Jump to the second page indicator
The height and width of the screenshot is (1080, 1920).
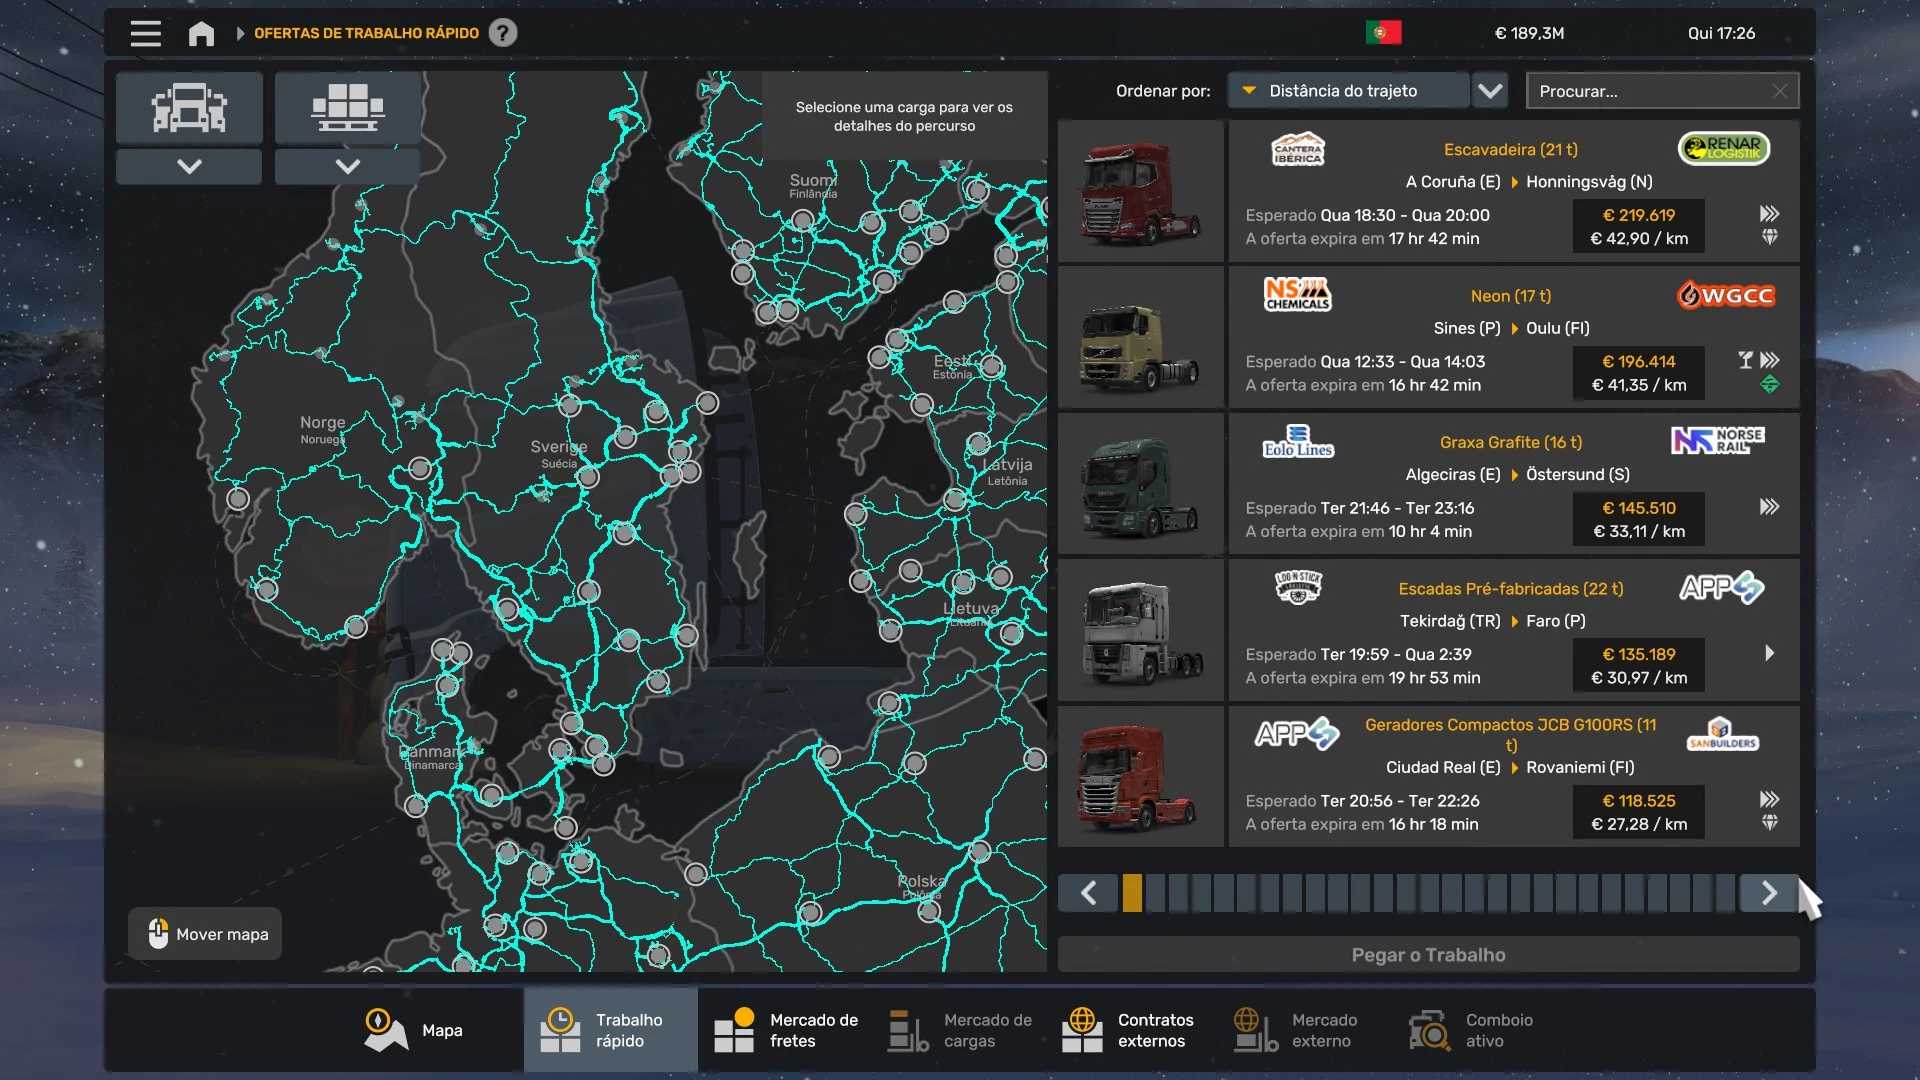pyautogui.click(x=1155, y=893)
